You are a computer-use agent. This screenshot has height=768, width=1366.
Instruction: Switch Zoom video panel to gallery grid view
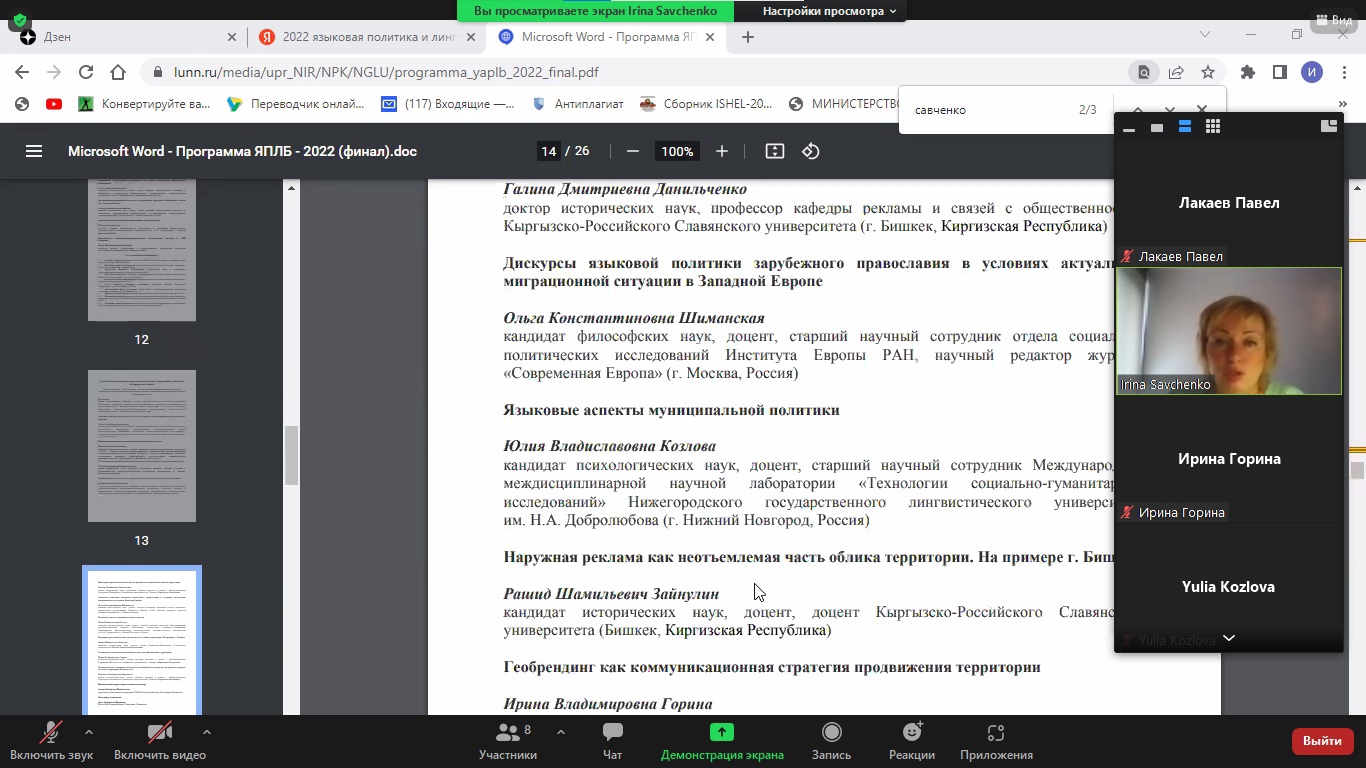point(1213,127)
